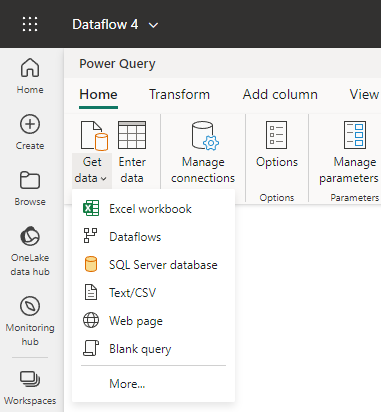Switch to the View ribbon tab
Viewport: 381px width, 412px height.
(x=364, y=95)
